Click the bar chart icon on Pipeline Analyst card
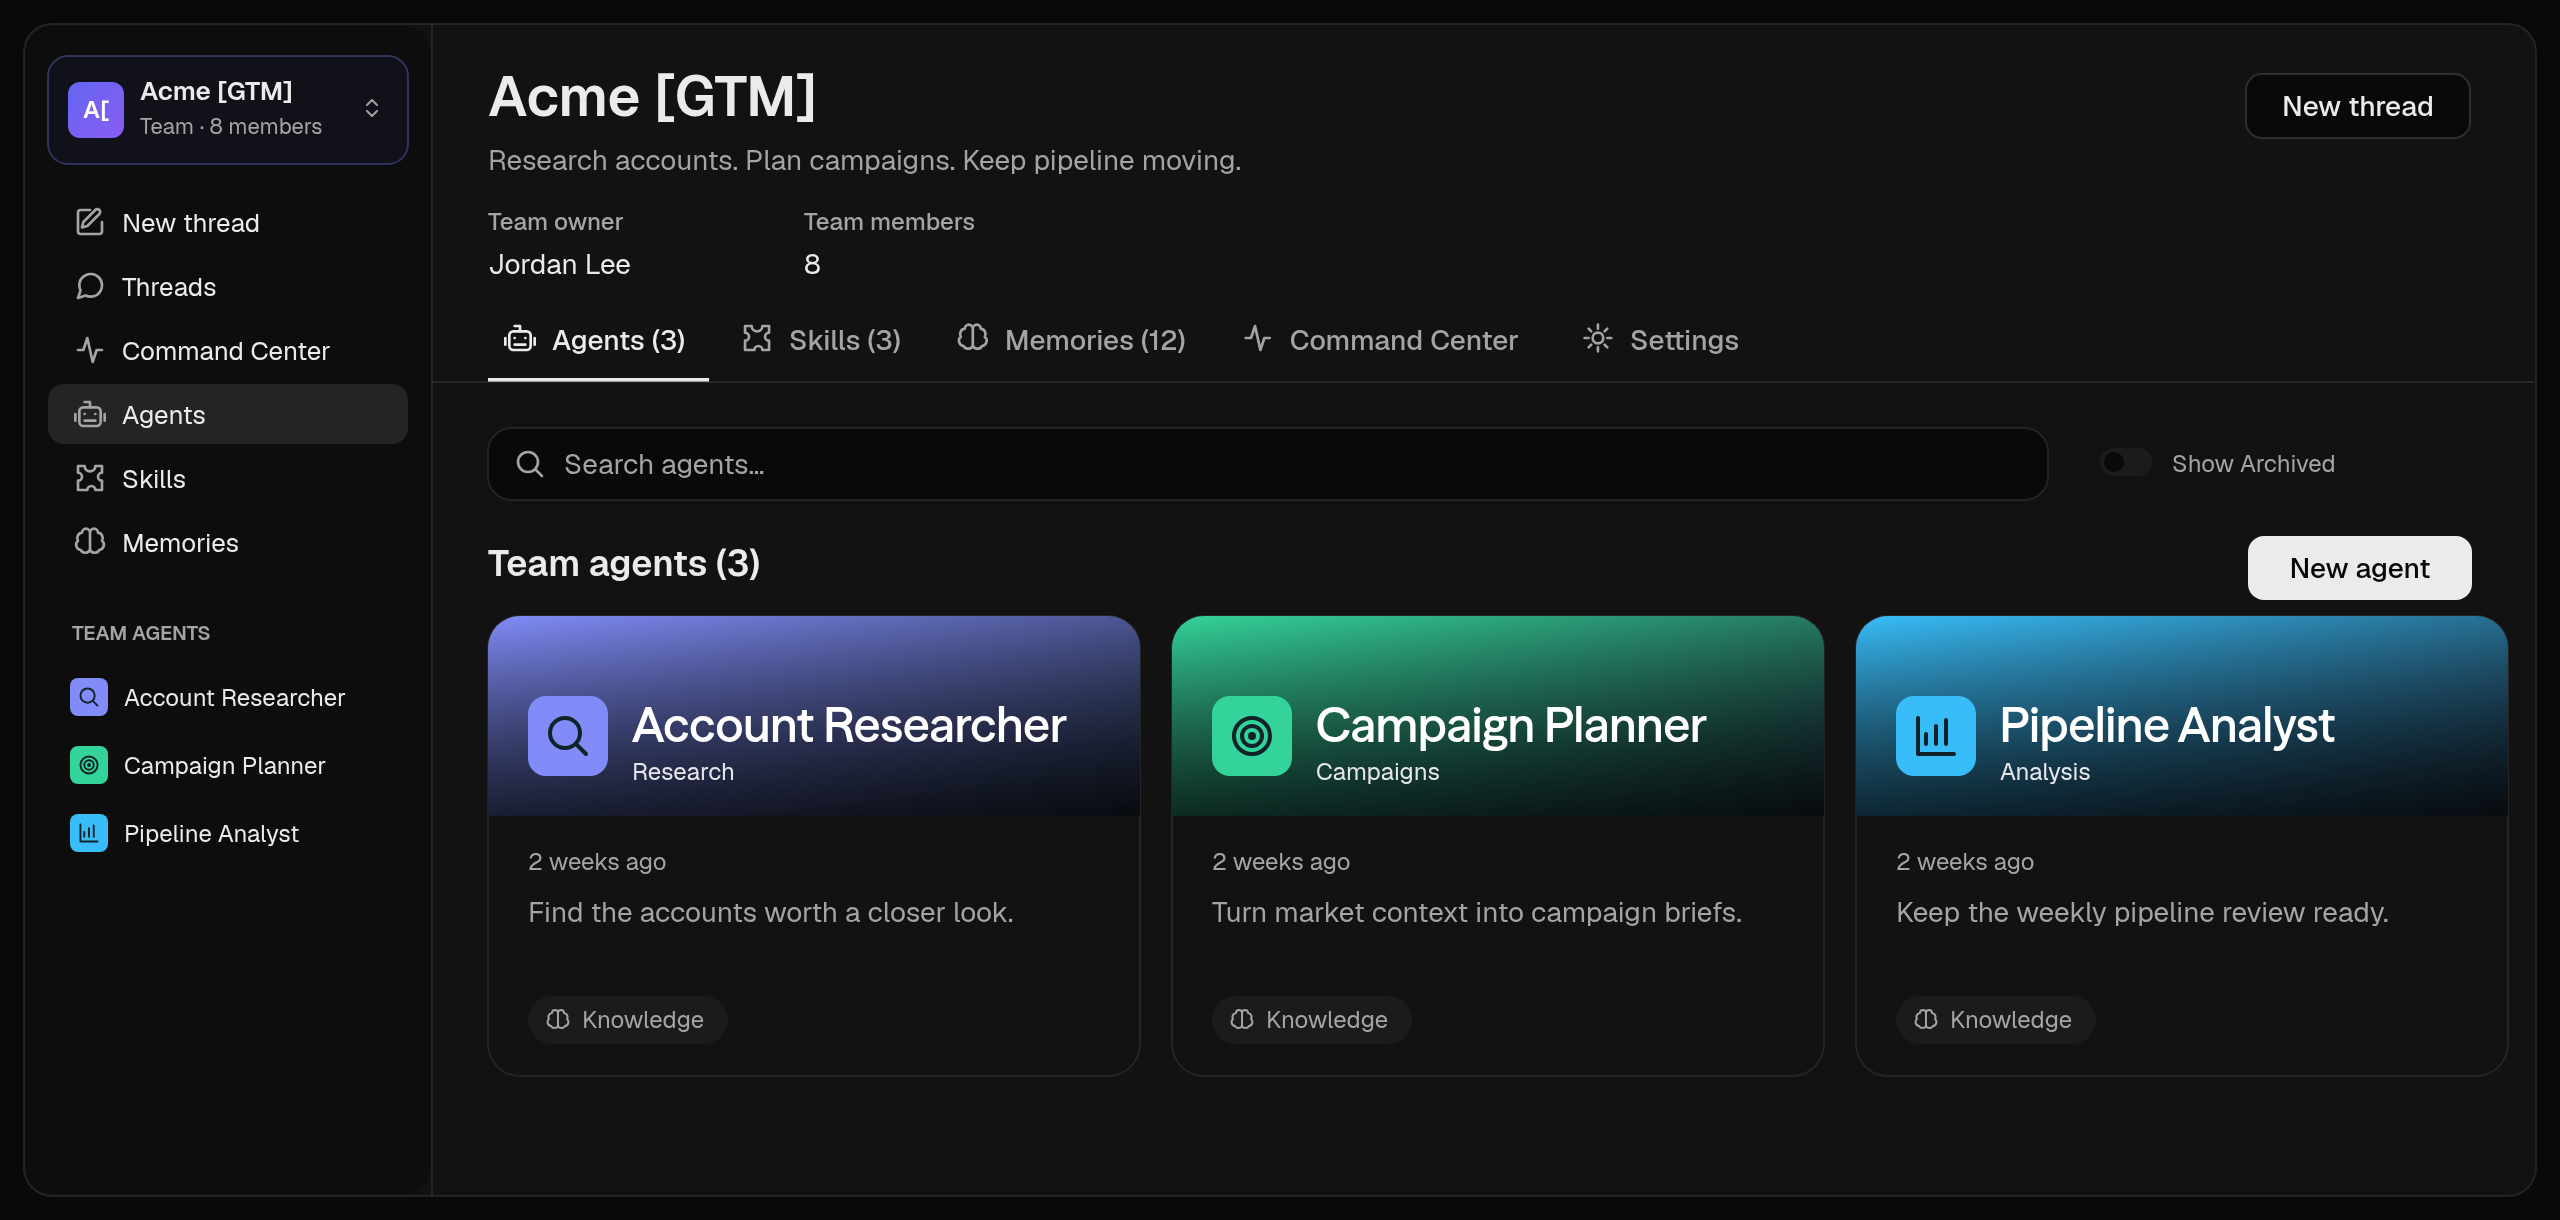 pyautogui.click(x=1936, y=736)
